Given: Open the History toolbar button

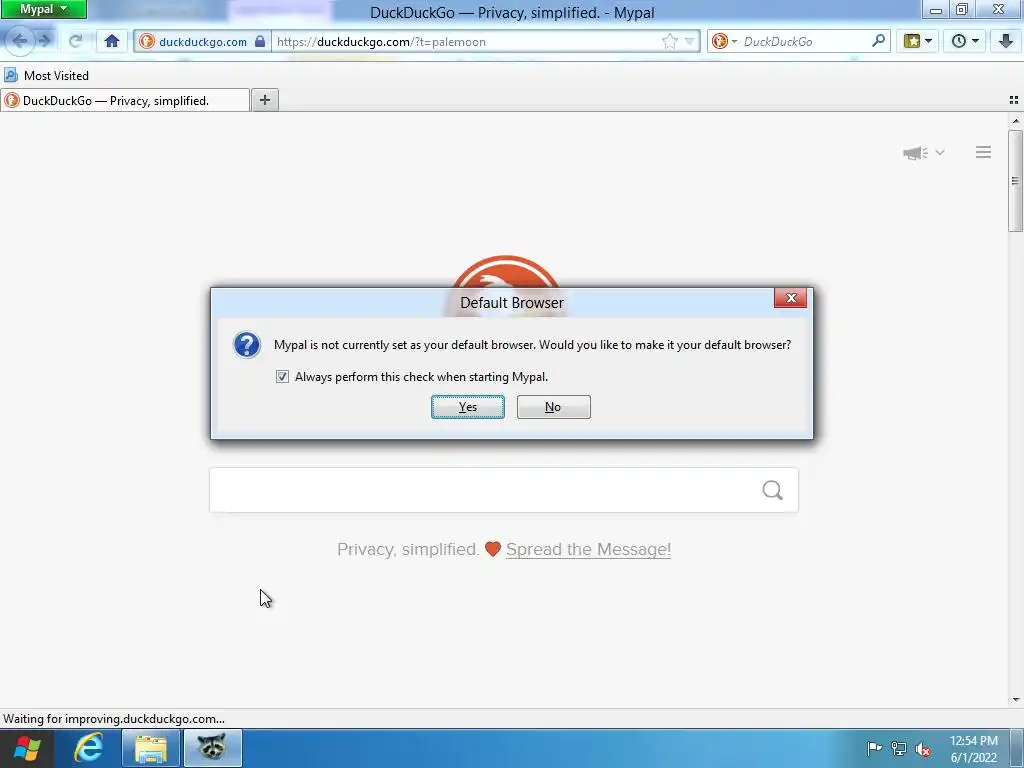Looking at the screenshot, I should pyautogui.click(x=965, y=41).
